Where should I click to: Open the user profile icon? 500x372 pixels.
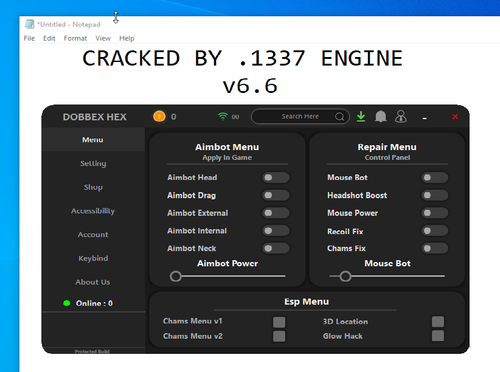point(401,116)
